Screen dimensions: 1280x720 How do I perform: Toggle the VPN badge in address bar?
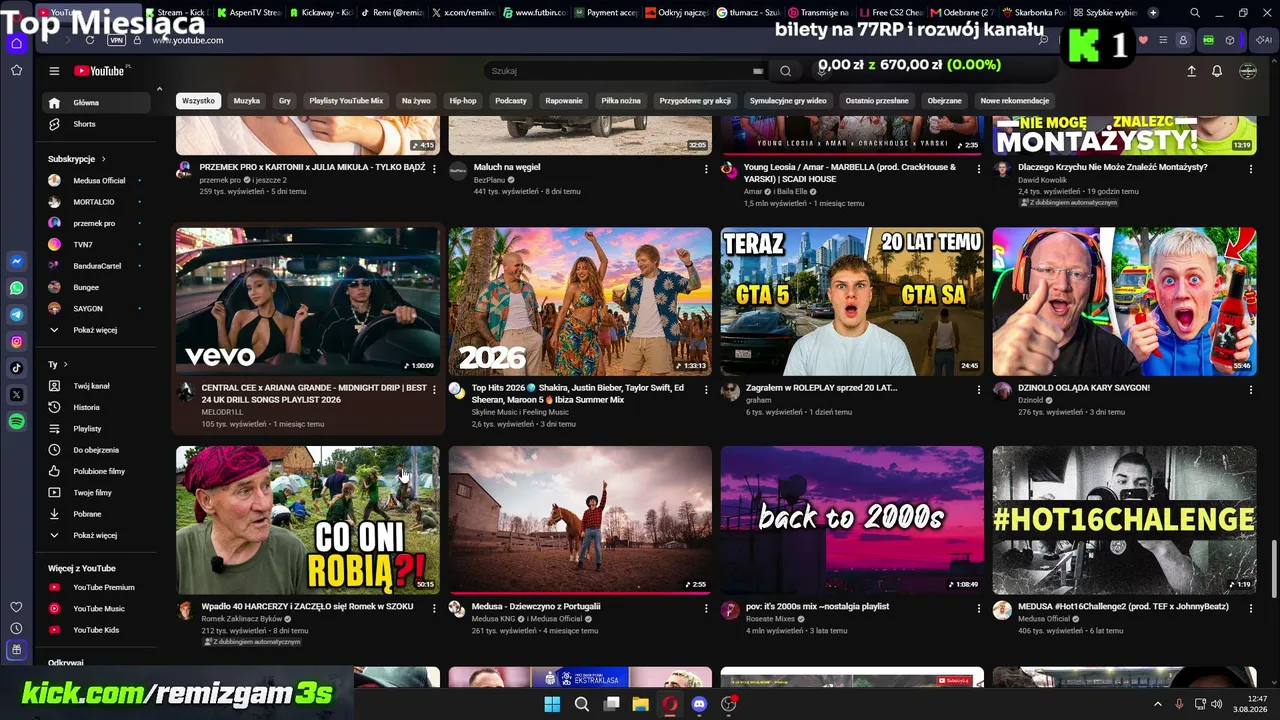pos(116,40)
